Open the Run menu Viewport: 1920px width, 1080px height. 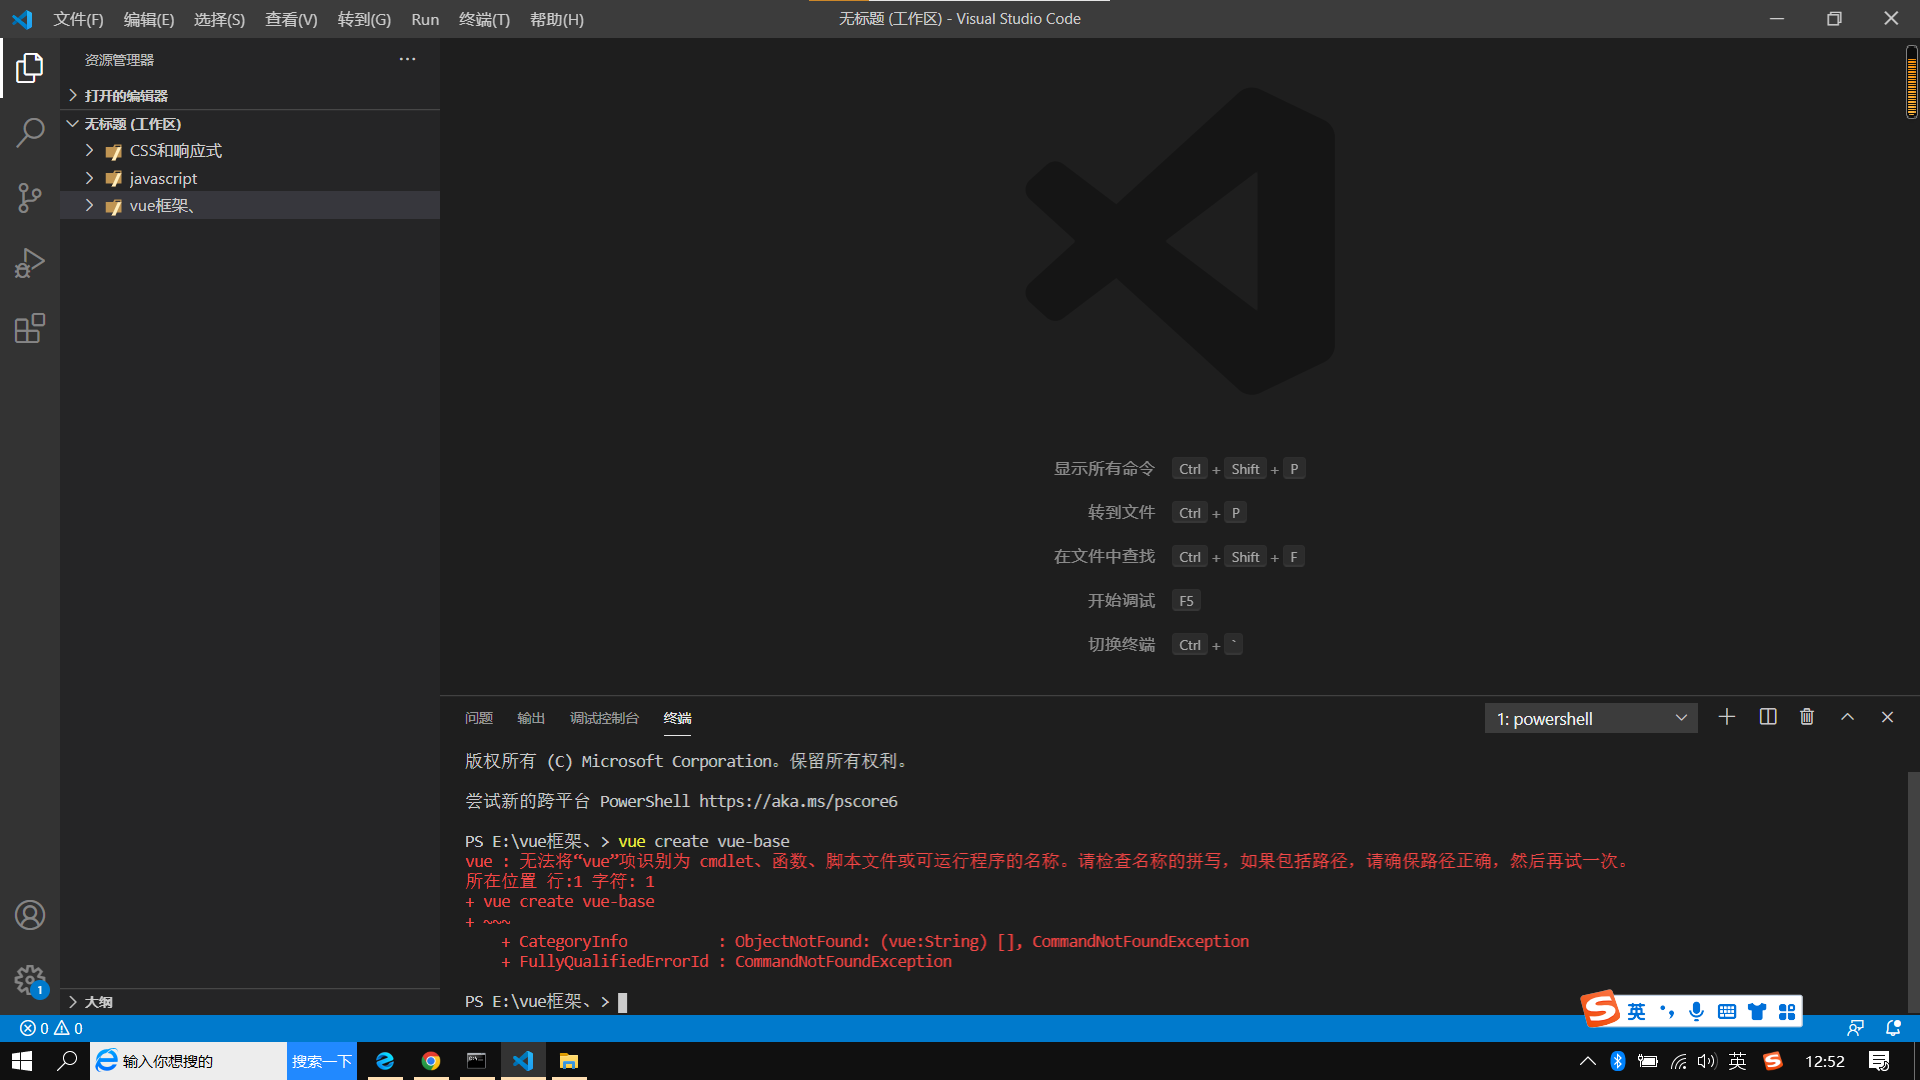[425, 19]
